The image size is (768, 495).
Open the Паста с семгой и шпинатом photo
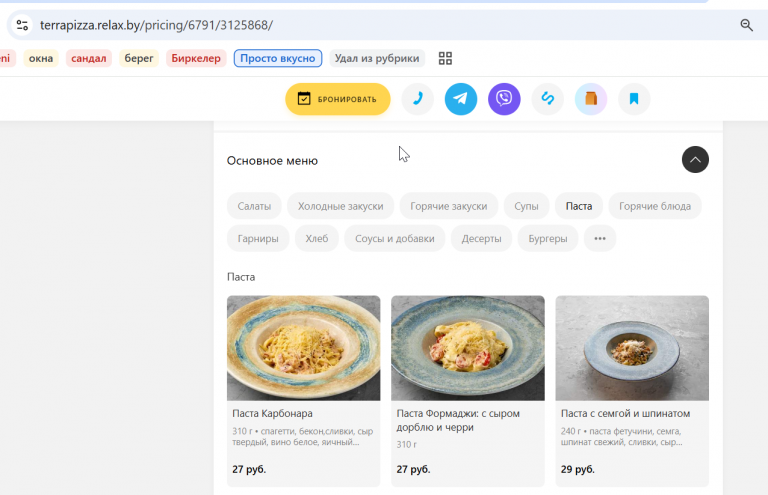(632, 348)
